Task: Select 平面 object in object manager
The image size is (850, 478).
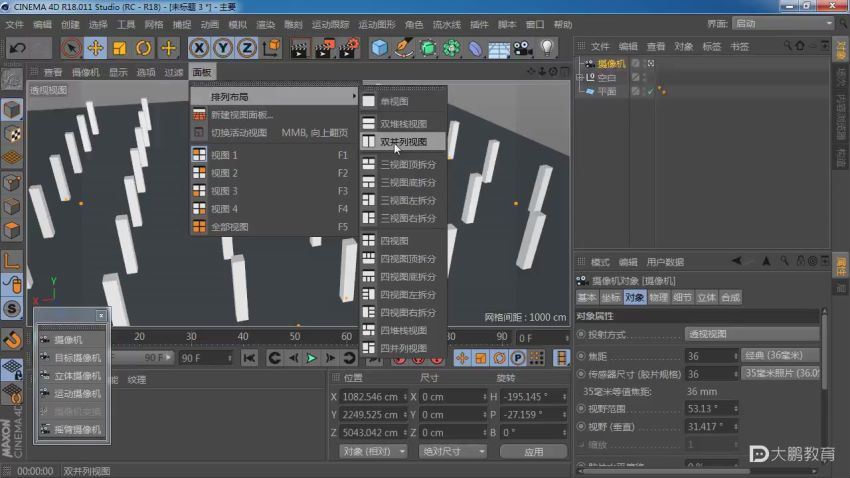Action: pyautogui.click(x=607, y=92)
